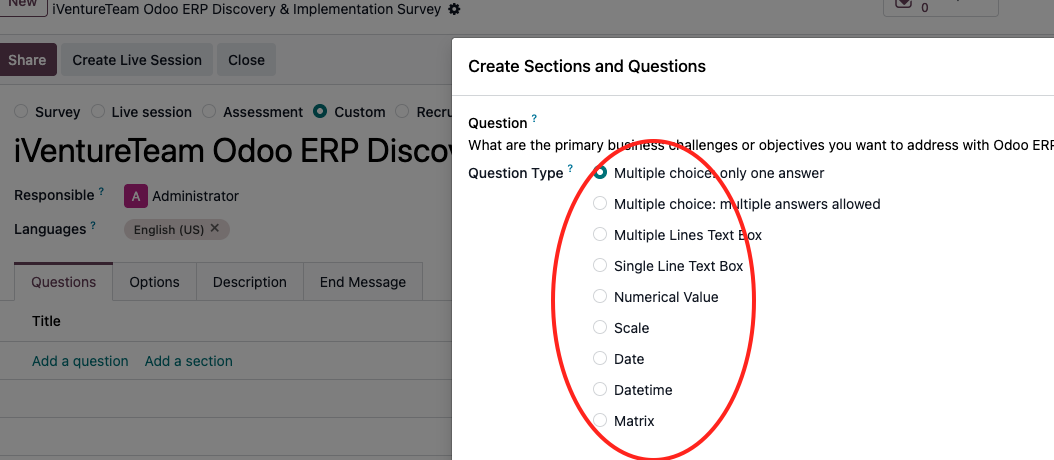Viewport: 1054px width, 460px height.
Task: Switch to the Options tab
Action: pos(155,282)
